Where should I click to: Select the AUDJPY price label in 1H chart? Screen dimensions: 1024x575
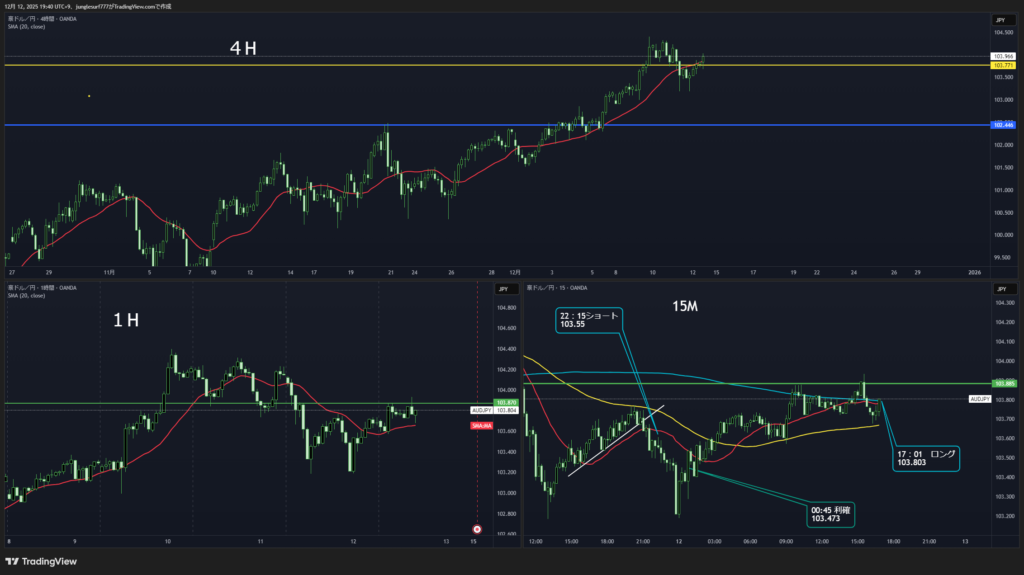point(481,410)
